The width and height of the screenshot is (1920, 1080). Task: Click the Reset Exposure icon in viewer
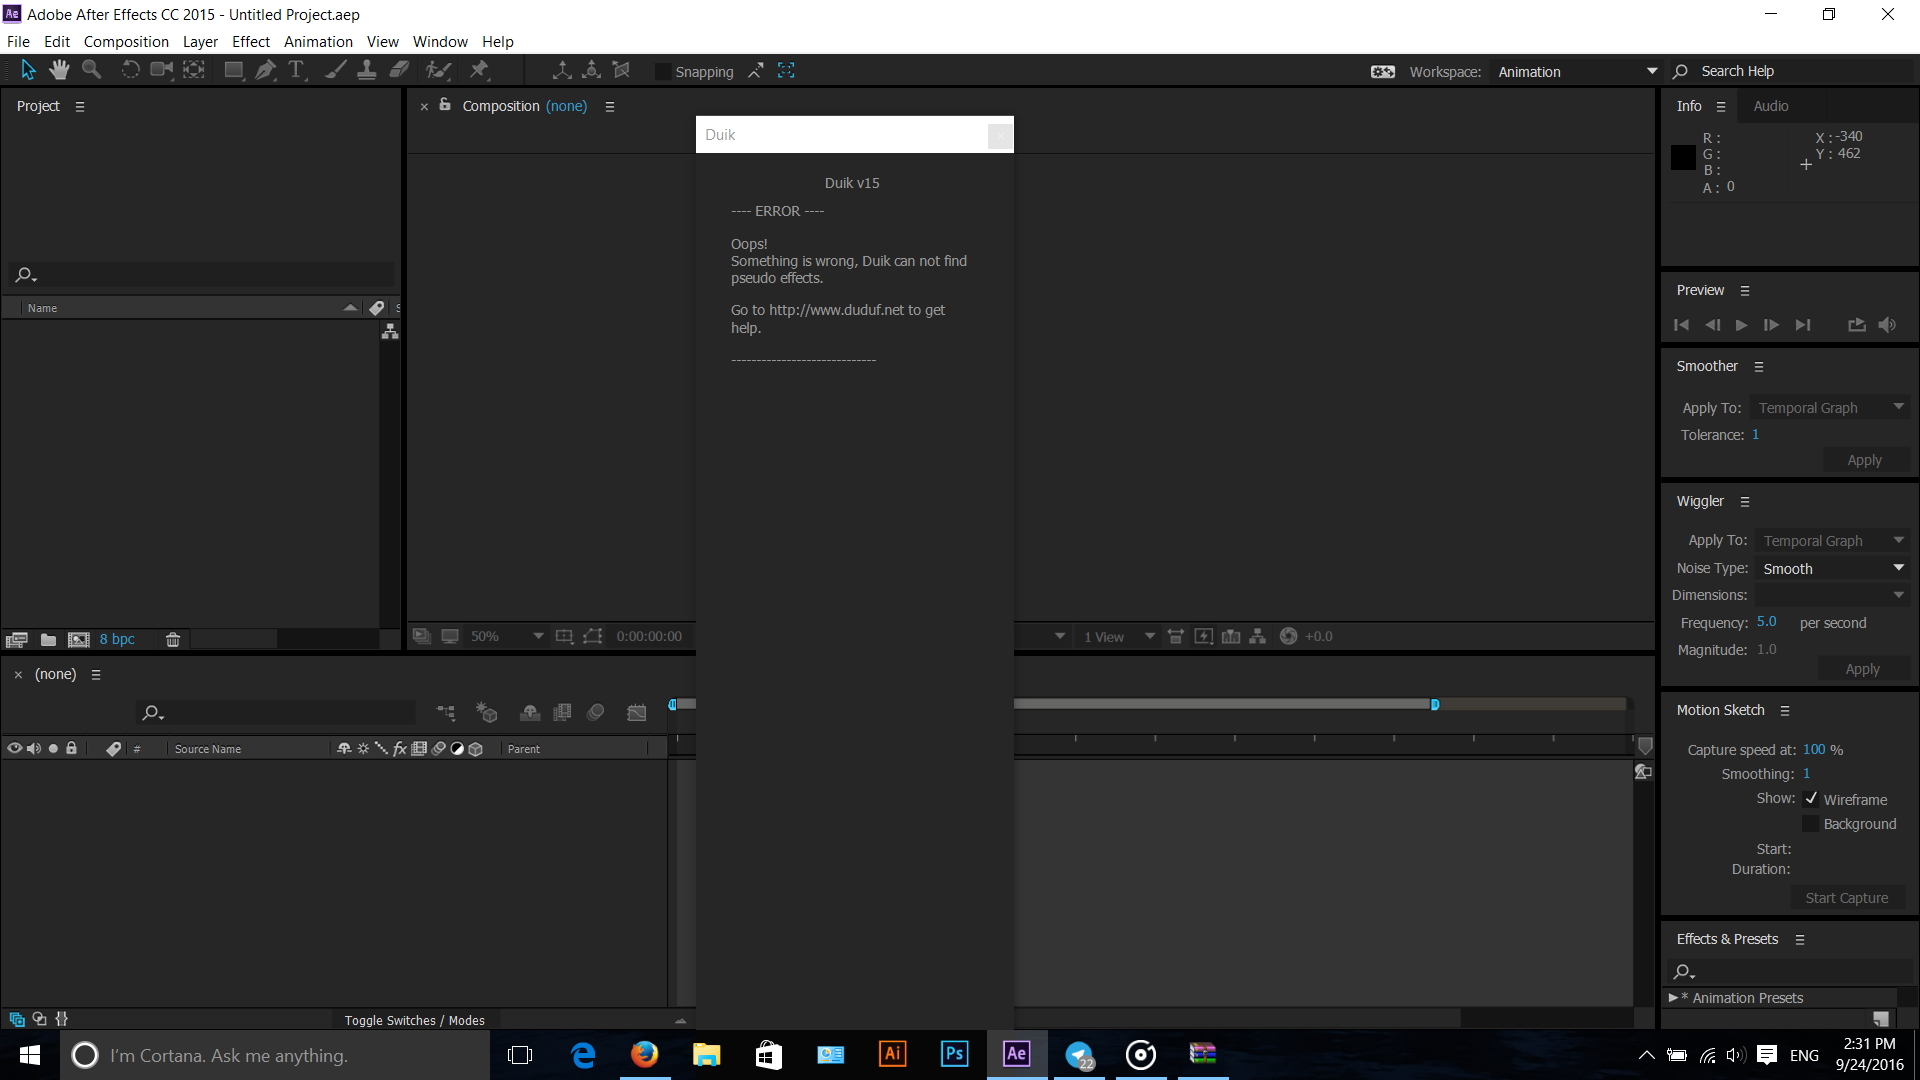pyautogui.click(x=1289, y=636)
